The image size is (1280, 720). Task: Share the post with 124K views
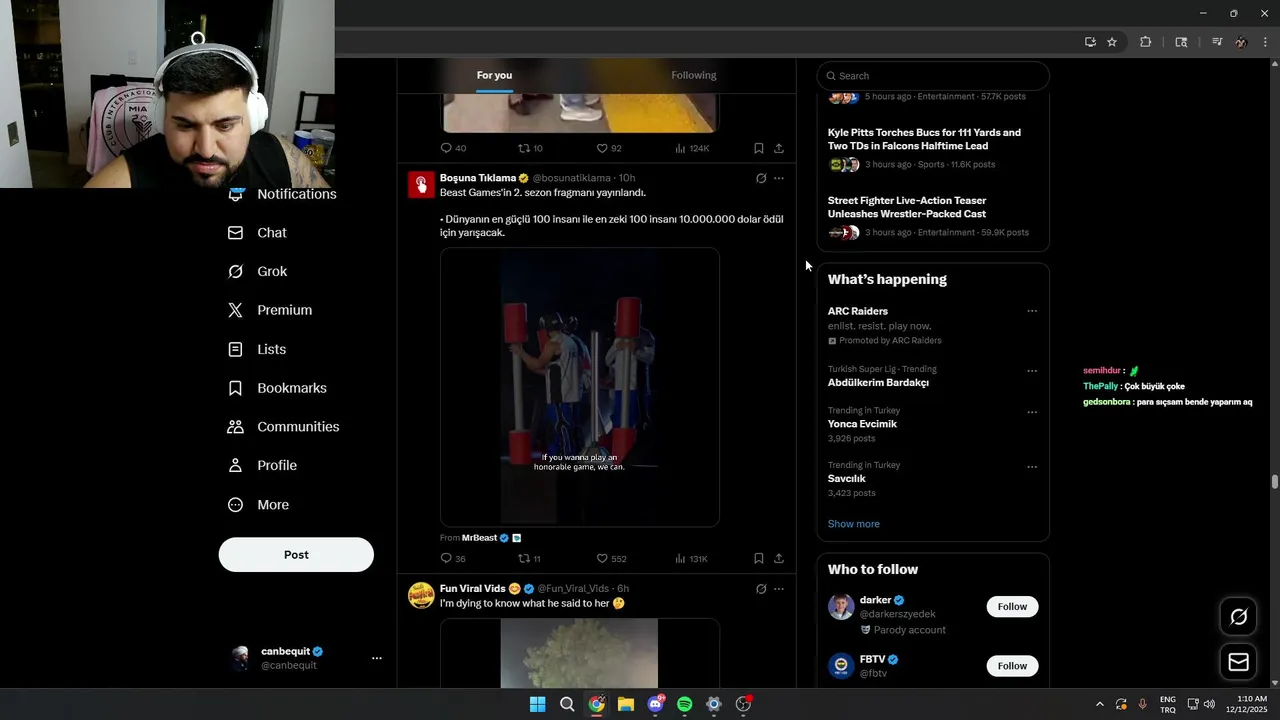point(779,148)
